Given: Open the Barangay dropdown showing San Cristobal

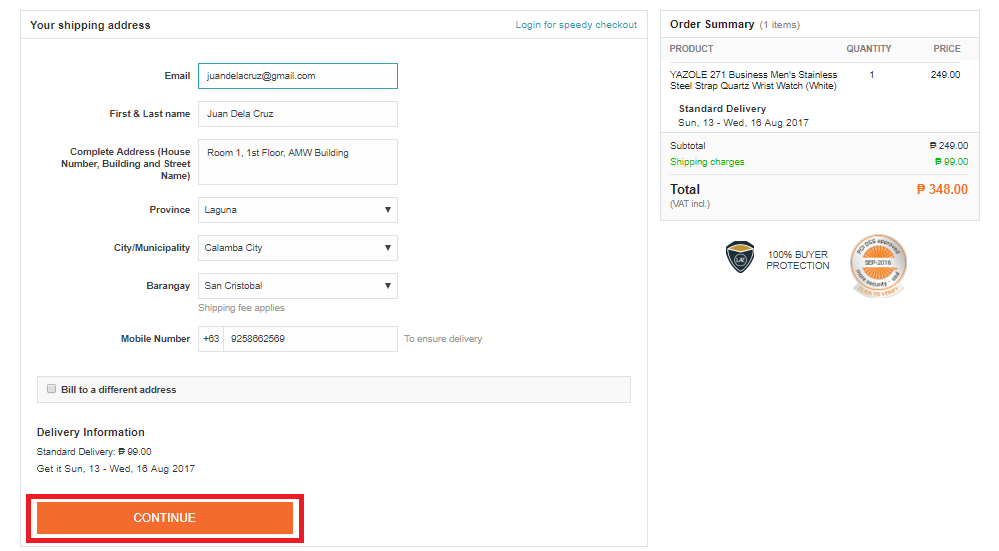Looking at the screenshot, I should pos(297,286).
